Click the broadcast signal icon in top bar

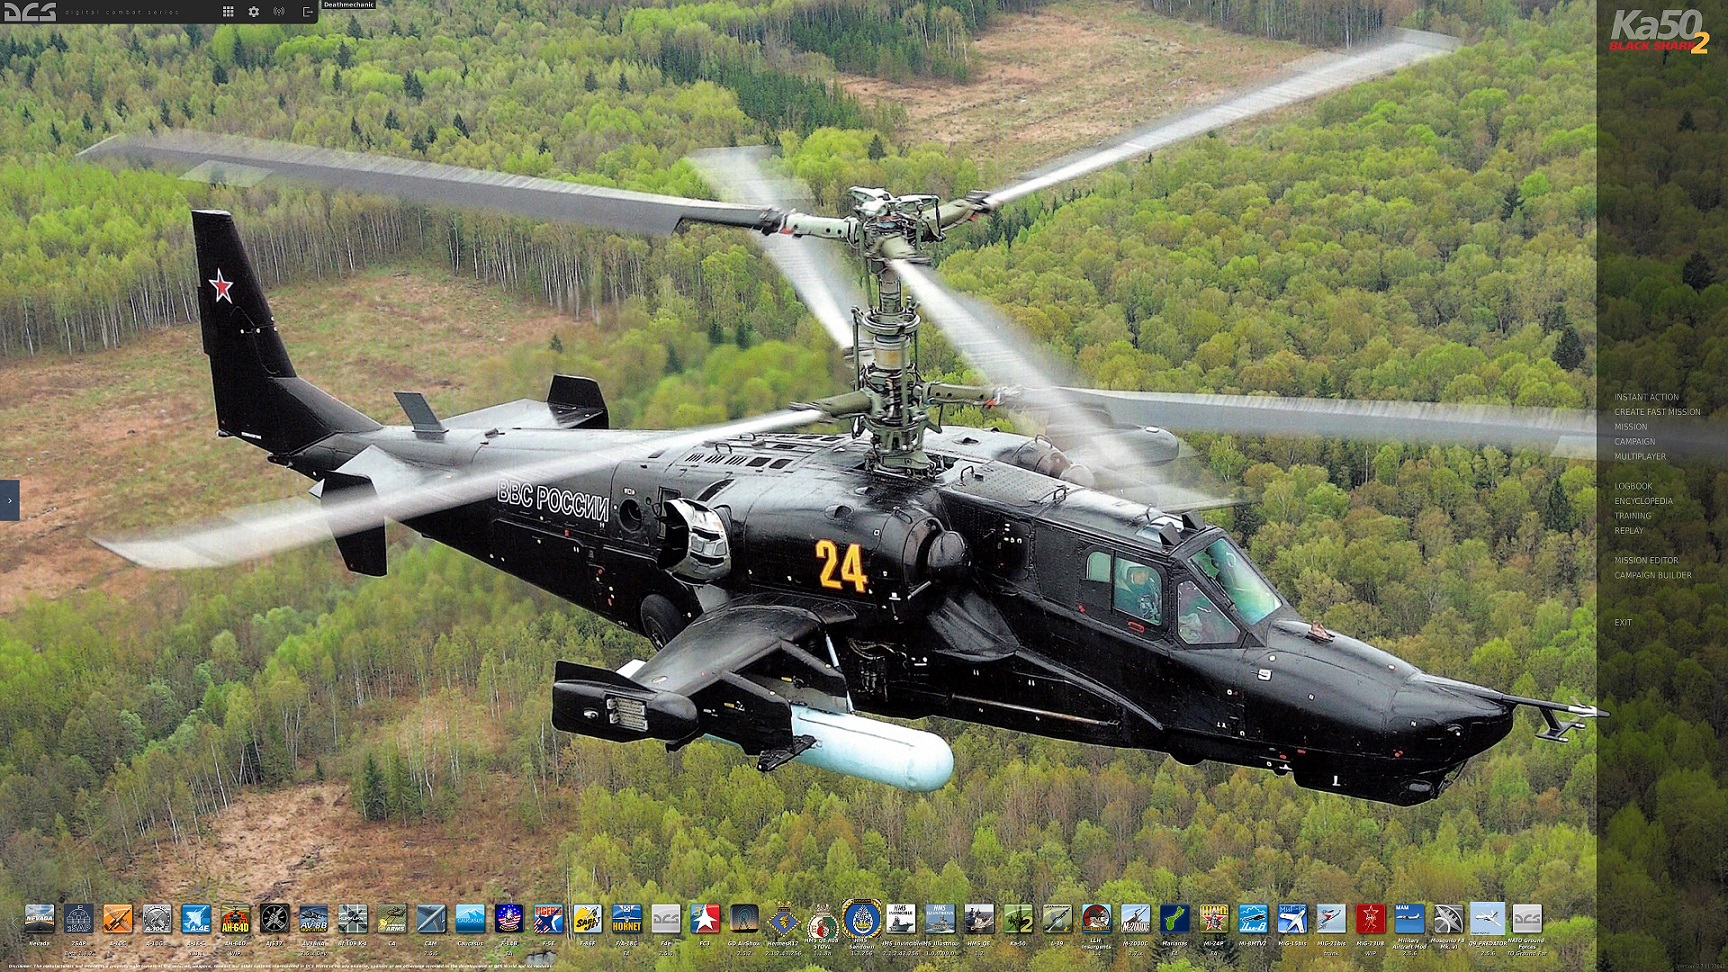[279, 12]
